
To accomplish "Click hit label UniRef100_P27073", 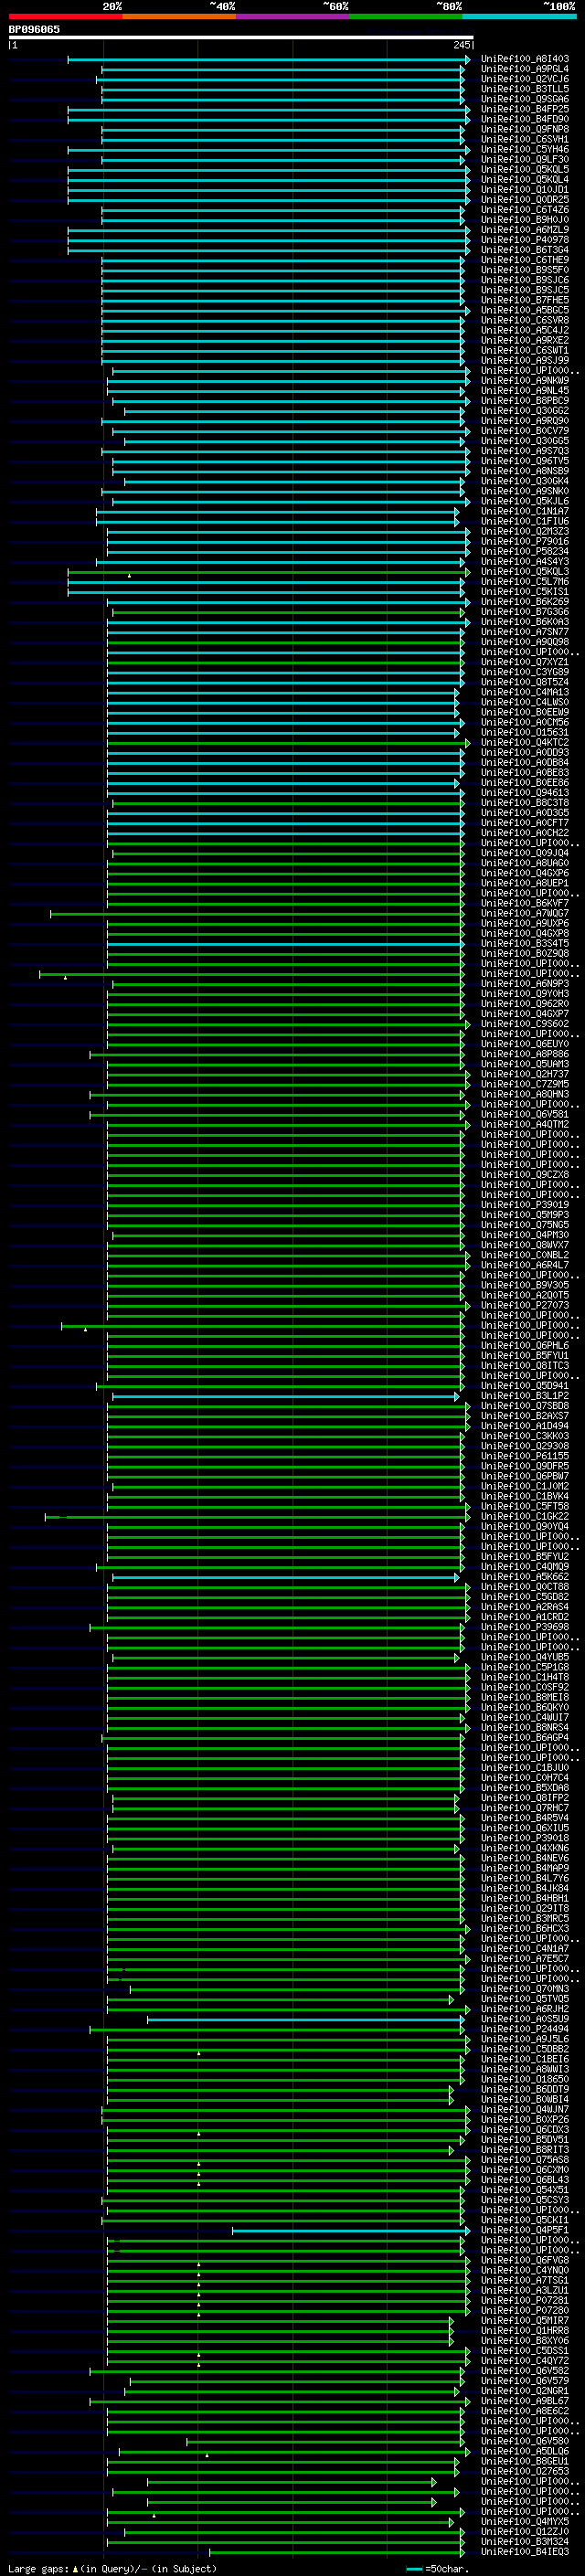I will point(525,1305).
